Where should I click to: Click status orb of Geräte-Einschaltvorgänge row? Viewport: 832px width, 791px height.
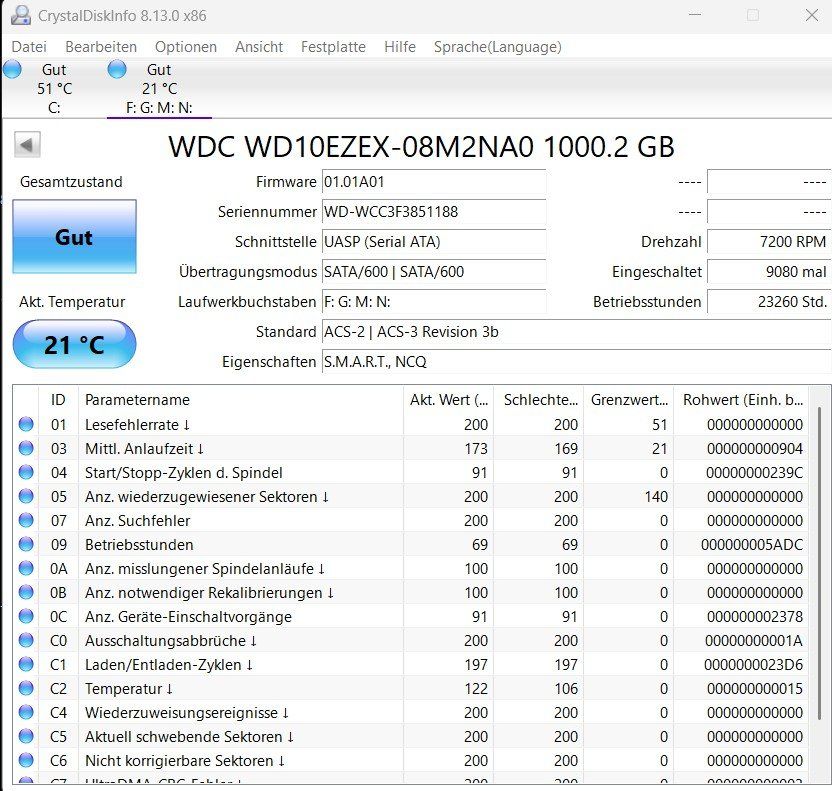(x=26, y=616)
